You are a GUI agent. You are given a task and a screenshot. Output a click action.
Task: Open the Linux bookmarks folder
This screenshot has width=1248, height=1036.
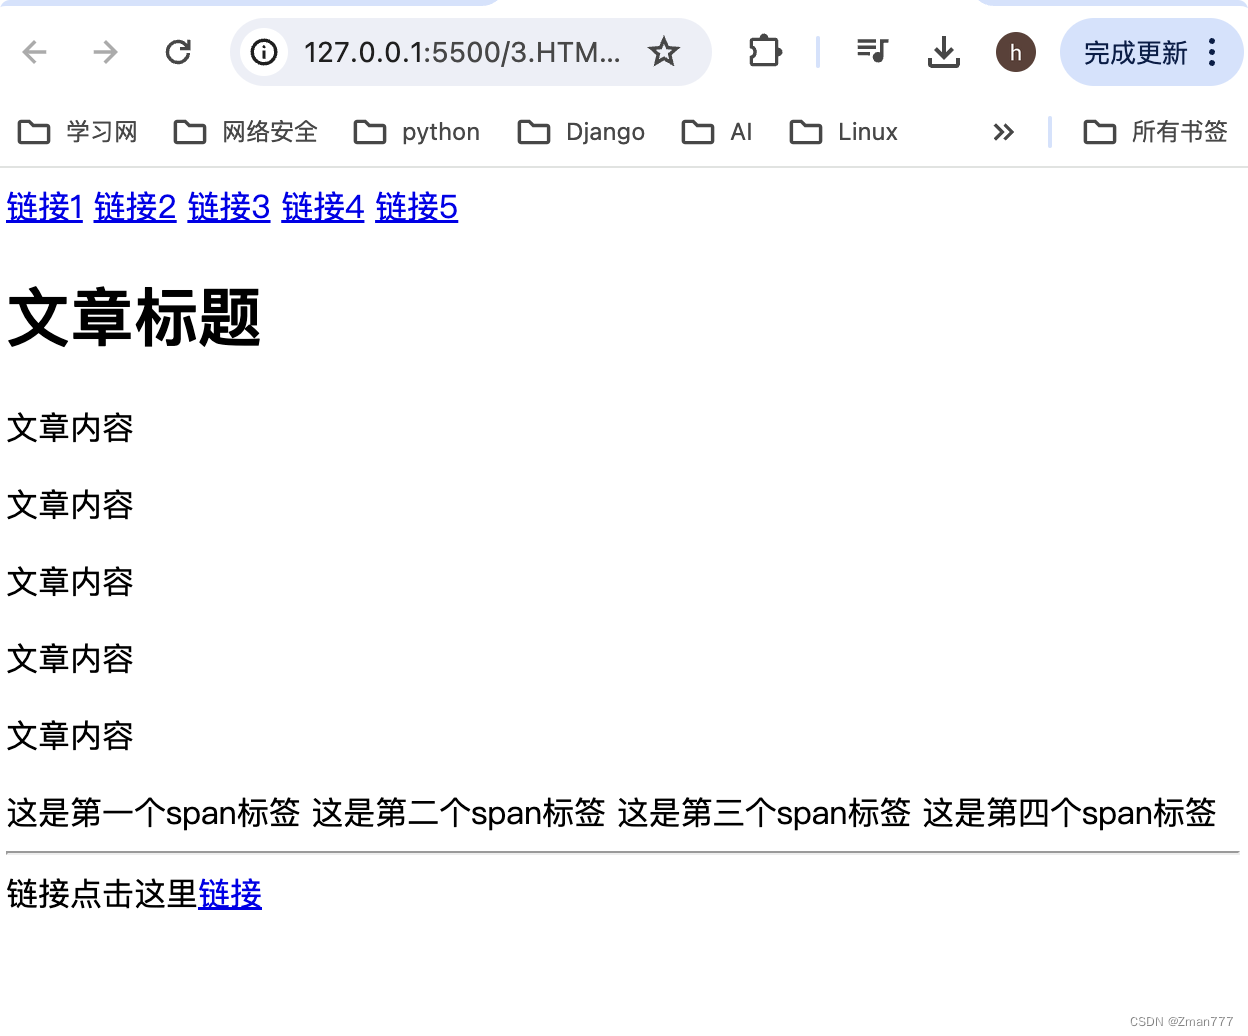[843, 131]
